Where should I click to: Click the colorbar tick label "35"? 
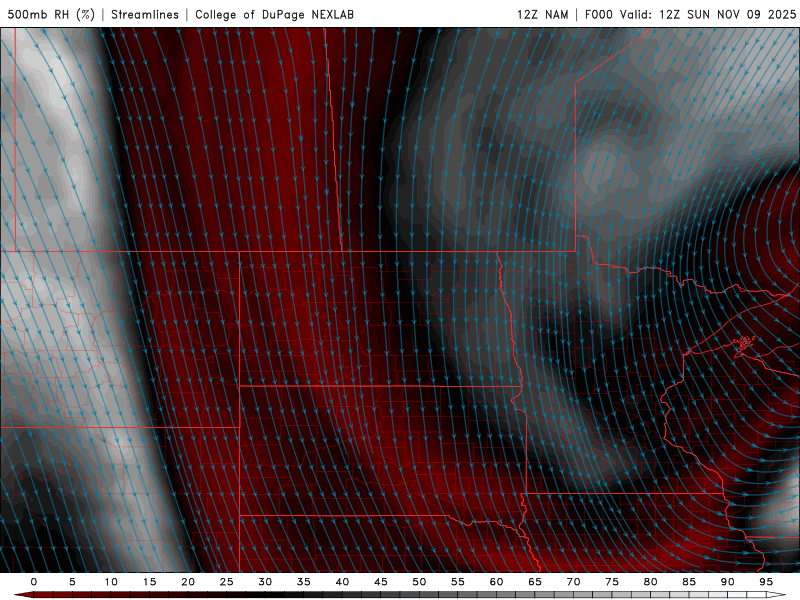point(304,582)
